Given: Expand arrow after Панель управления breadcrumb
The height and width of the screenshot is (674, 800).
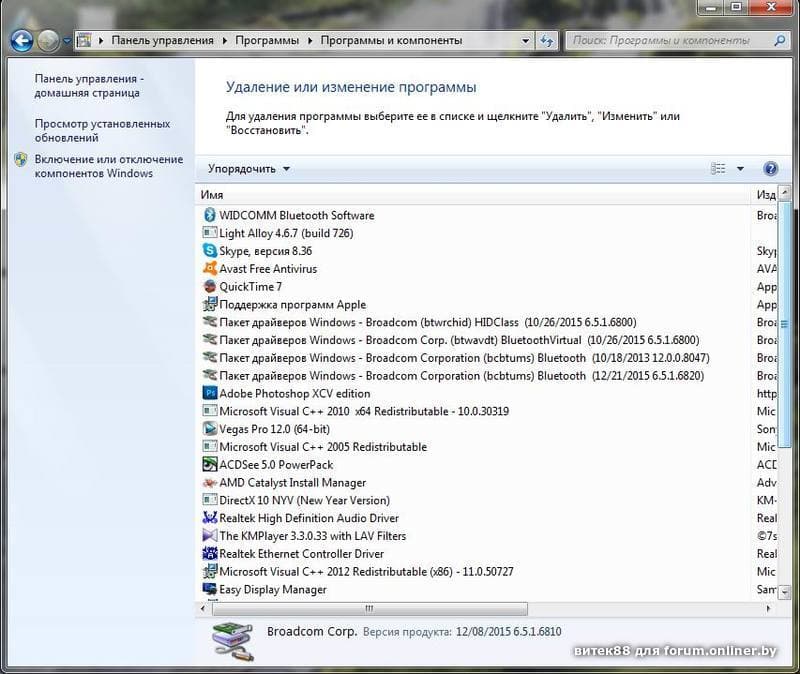Looking at the screenshot, I should (225, 40).
